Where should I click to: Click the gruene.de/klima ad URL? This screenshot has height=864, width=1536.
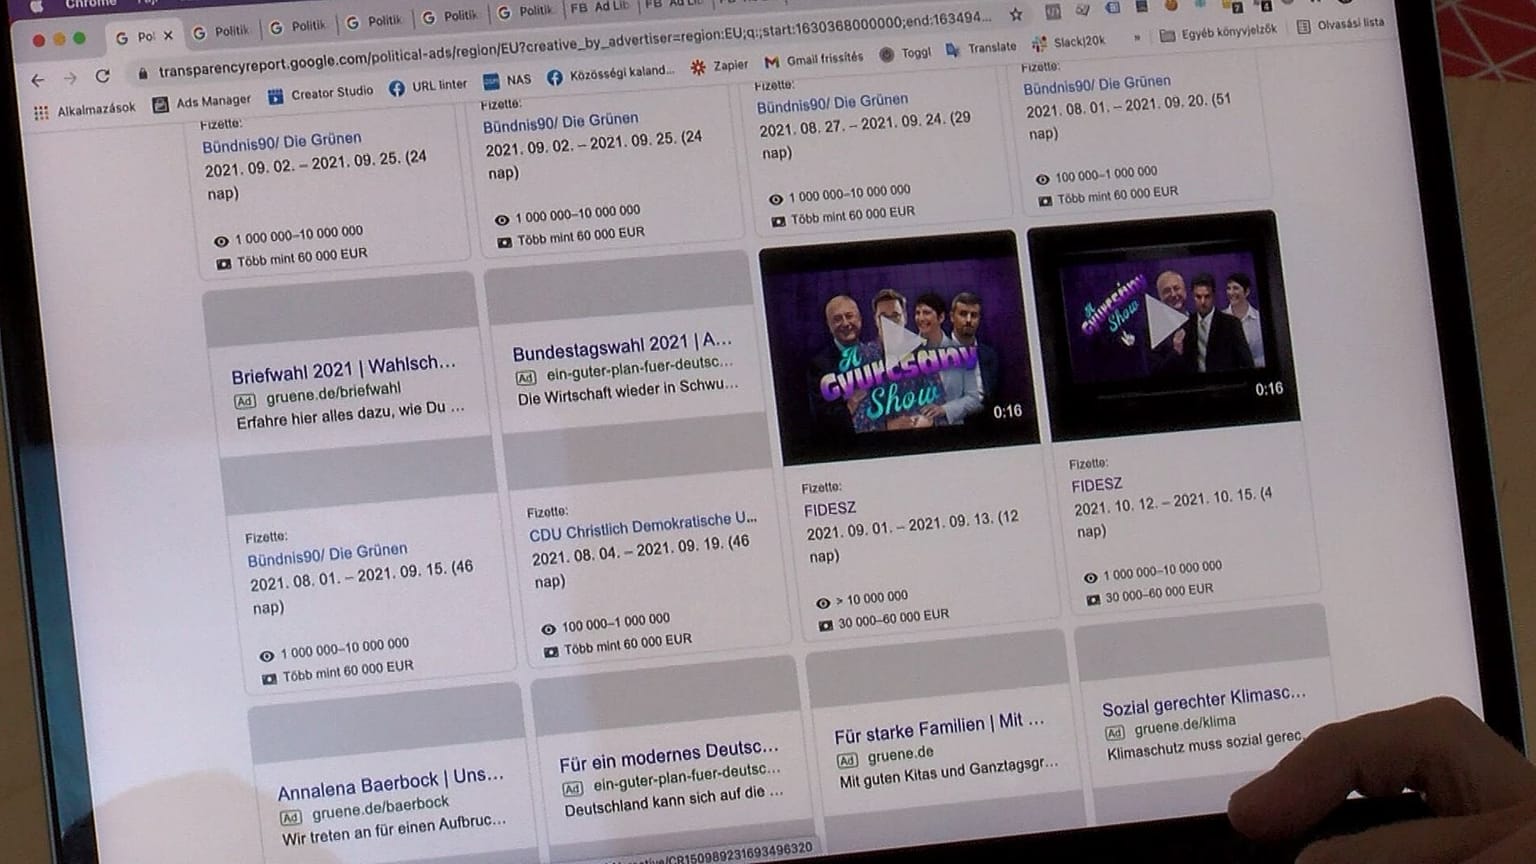coord(1184,725)
